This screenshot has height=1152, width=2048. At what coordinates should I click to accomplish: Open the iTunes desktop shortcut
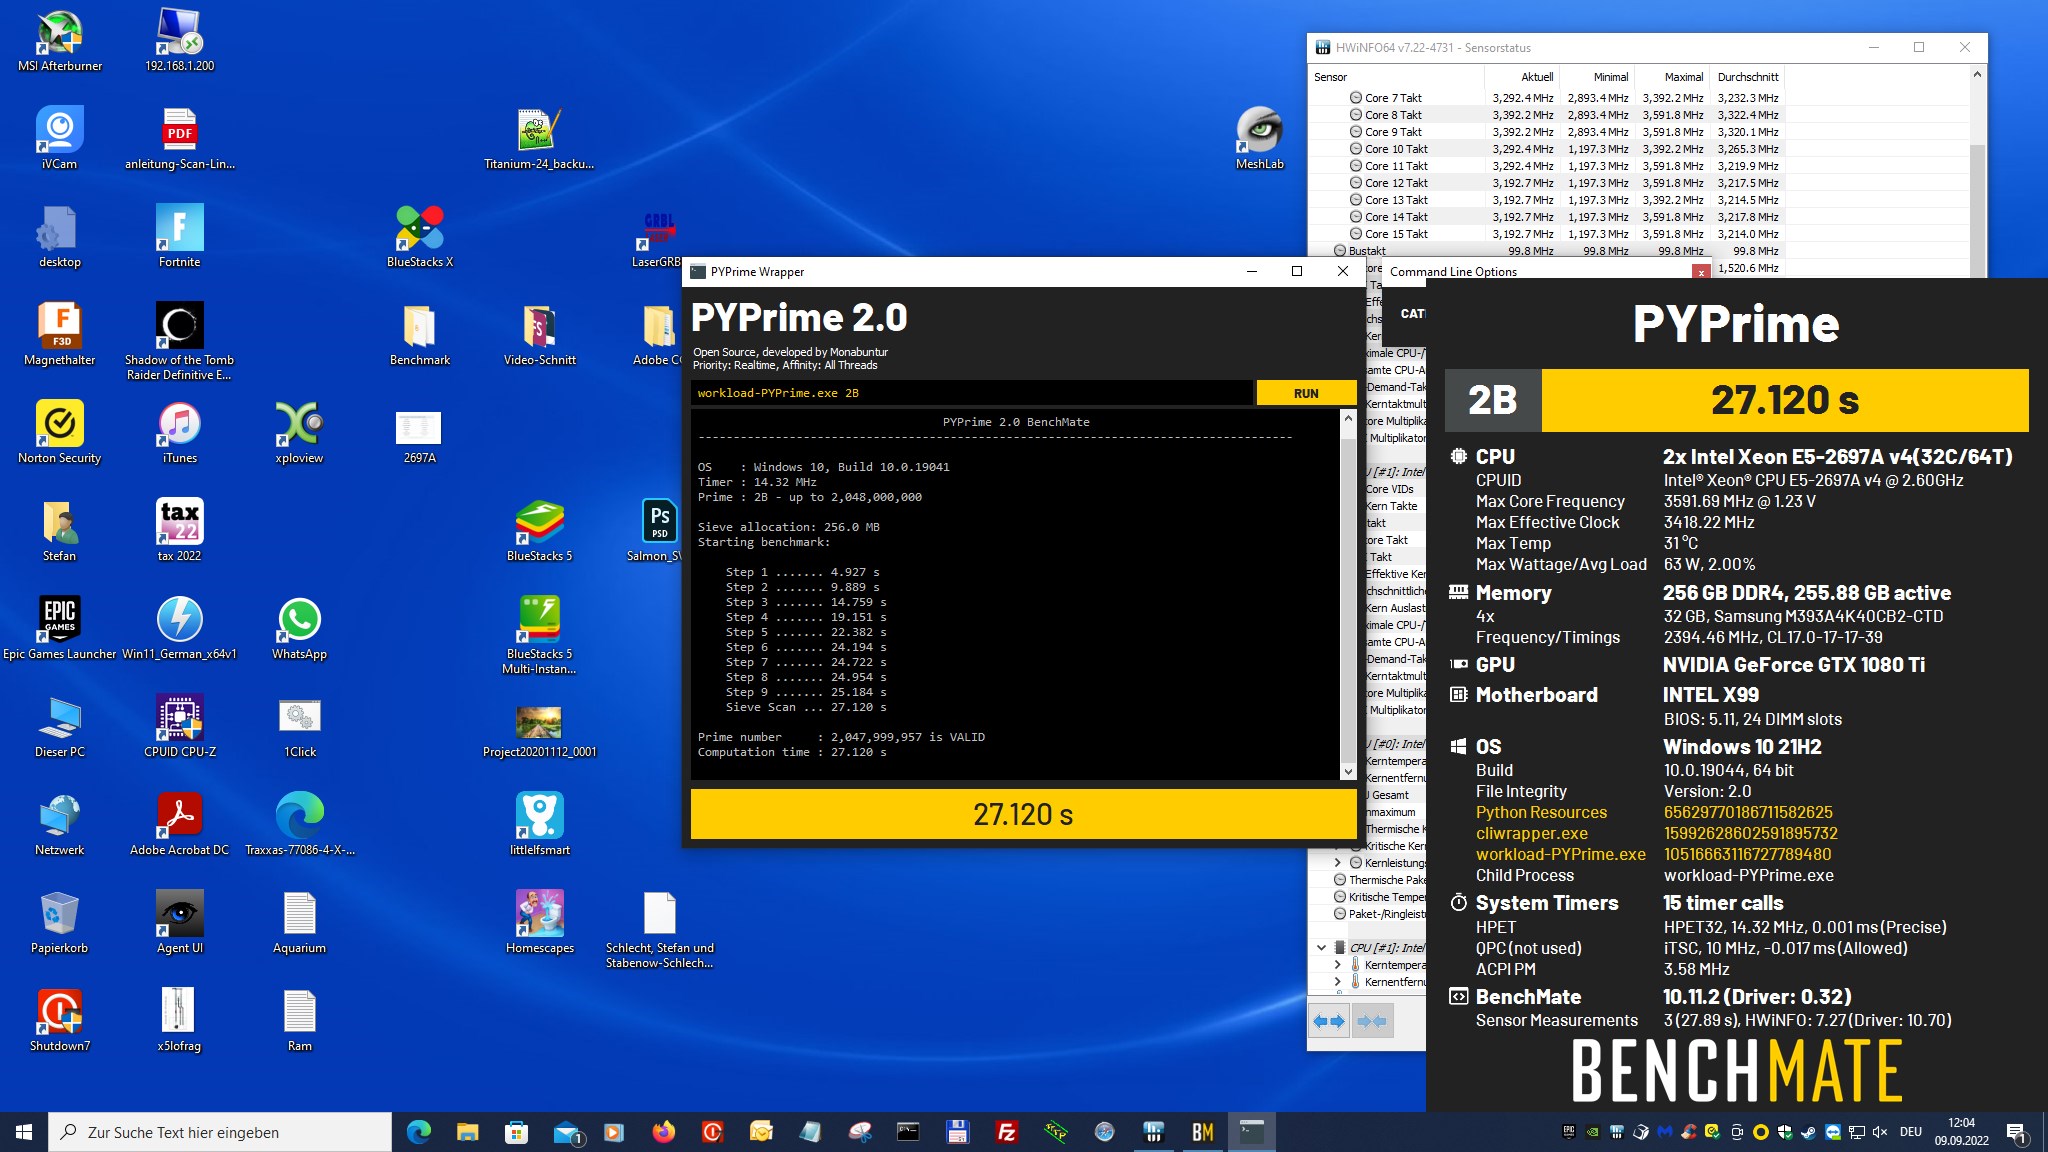tap(180, 432)
